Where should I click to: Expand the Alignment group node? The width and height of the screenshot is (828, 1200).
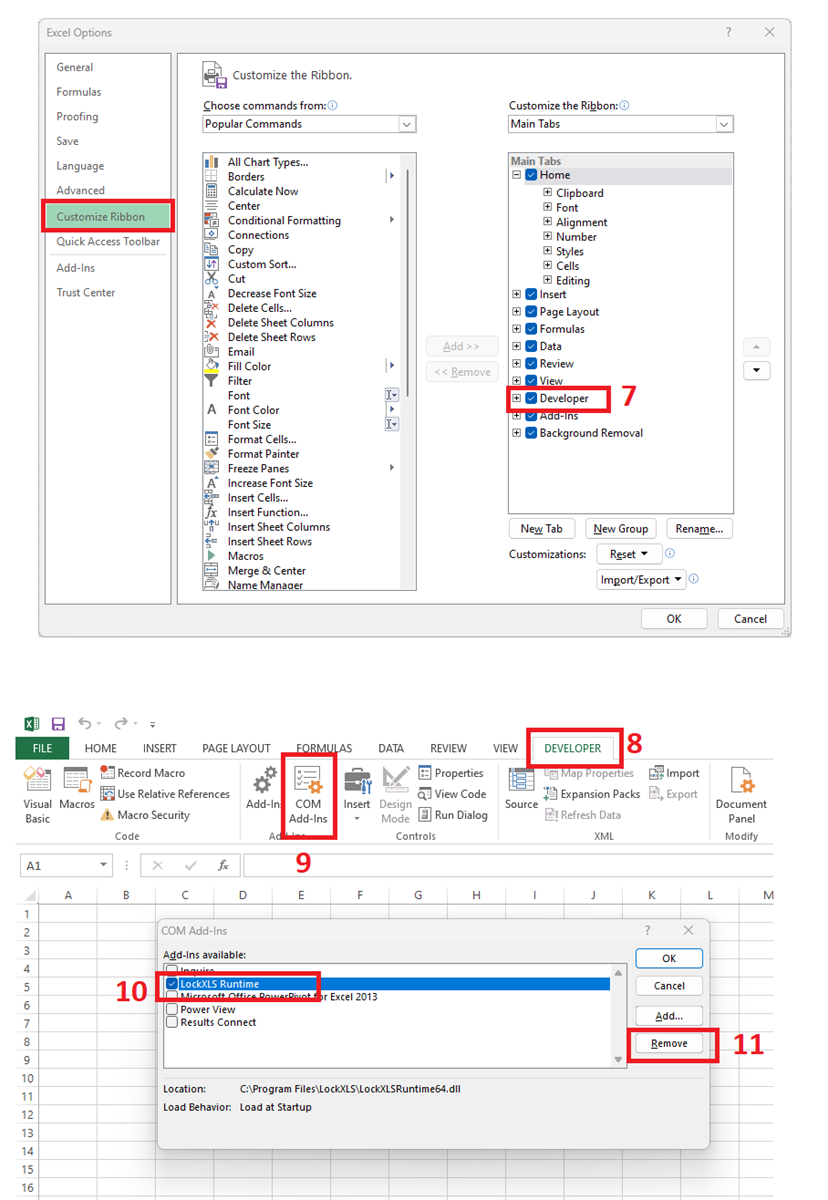point(548,222)
